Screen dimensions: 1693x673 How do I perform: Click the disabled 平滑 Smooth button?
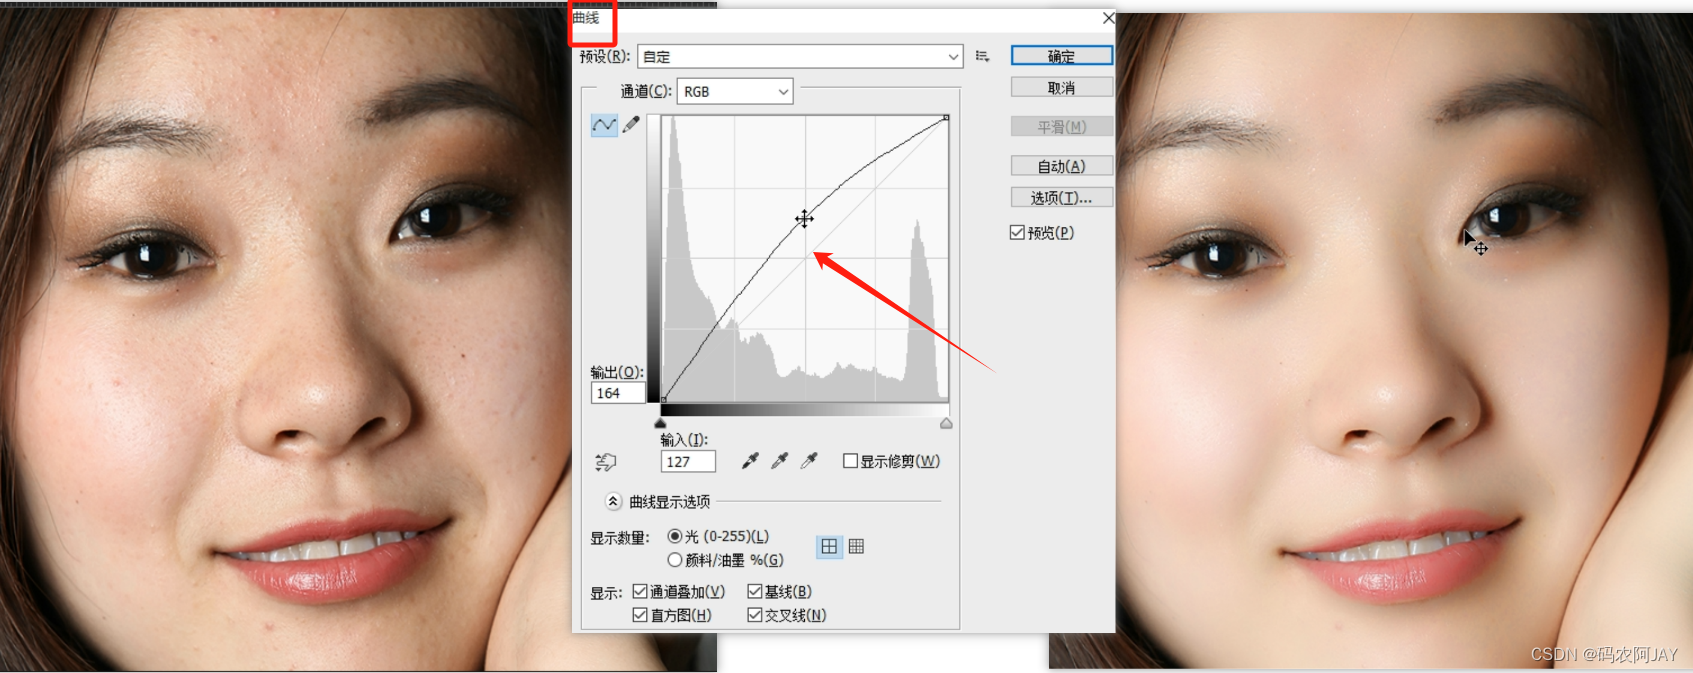pyautogui.click(x=1061, y=127)
